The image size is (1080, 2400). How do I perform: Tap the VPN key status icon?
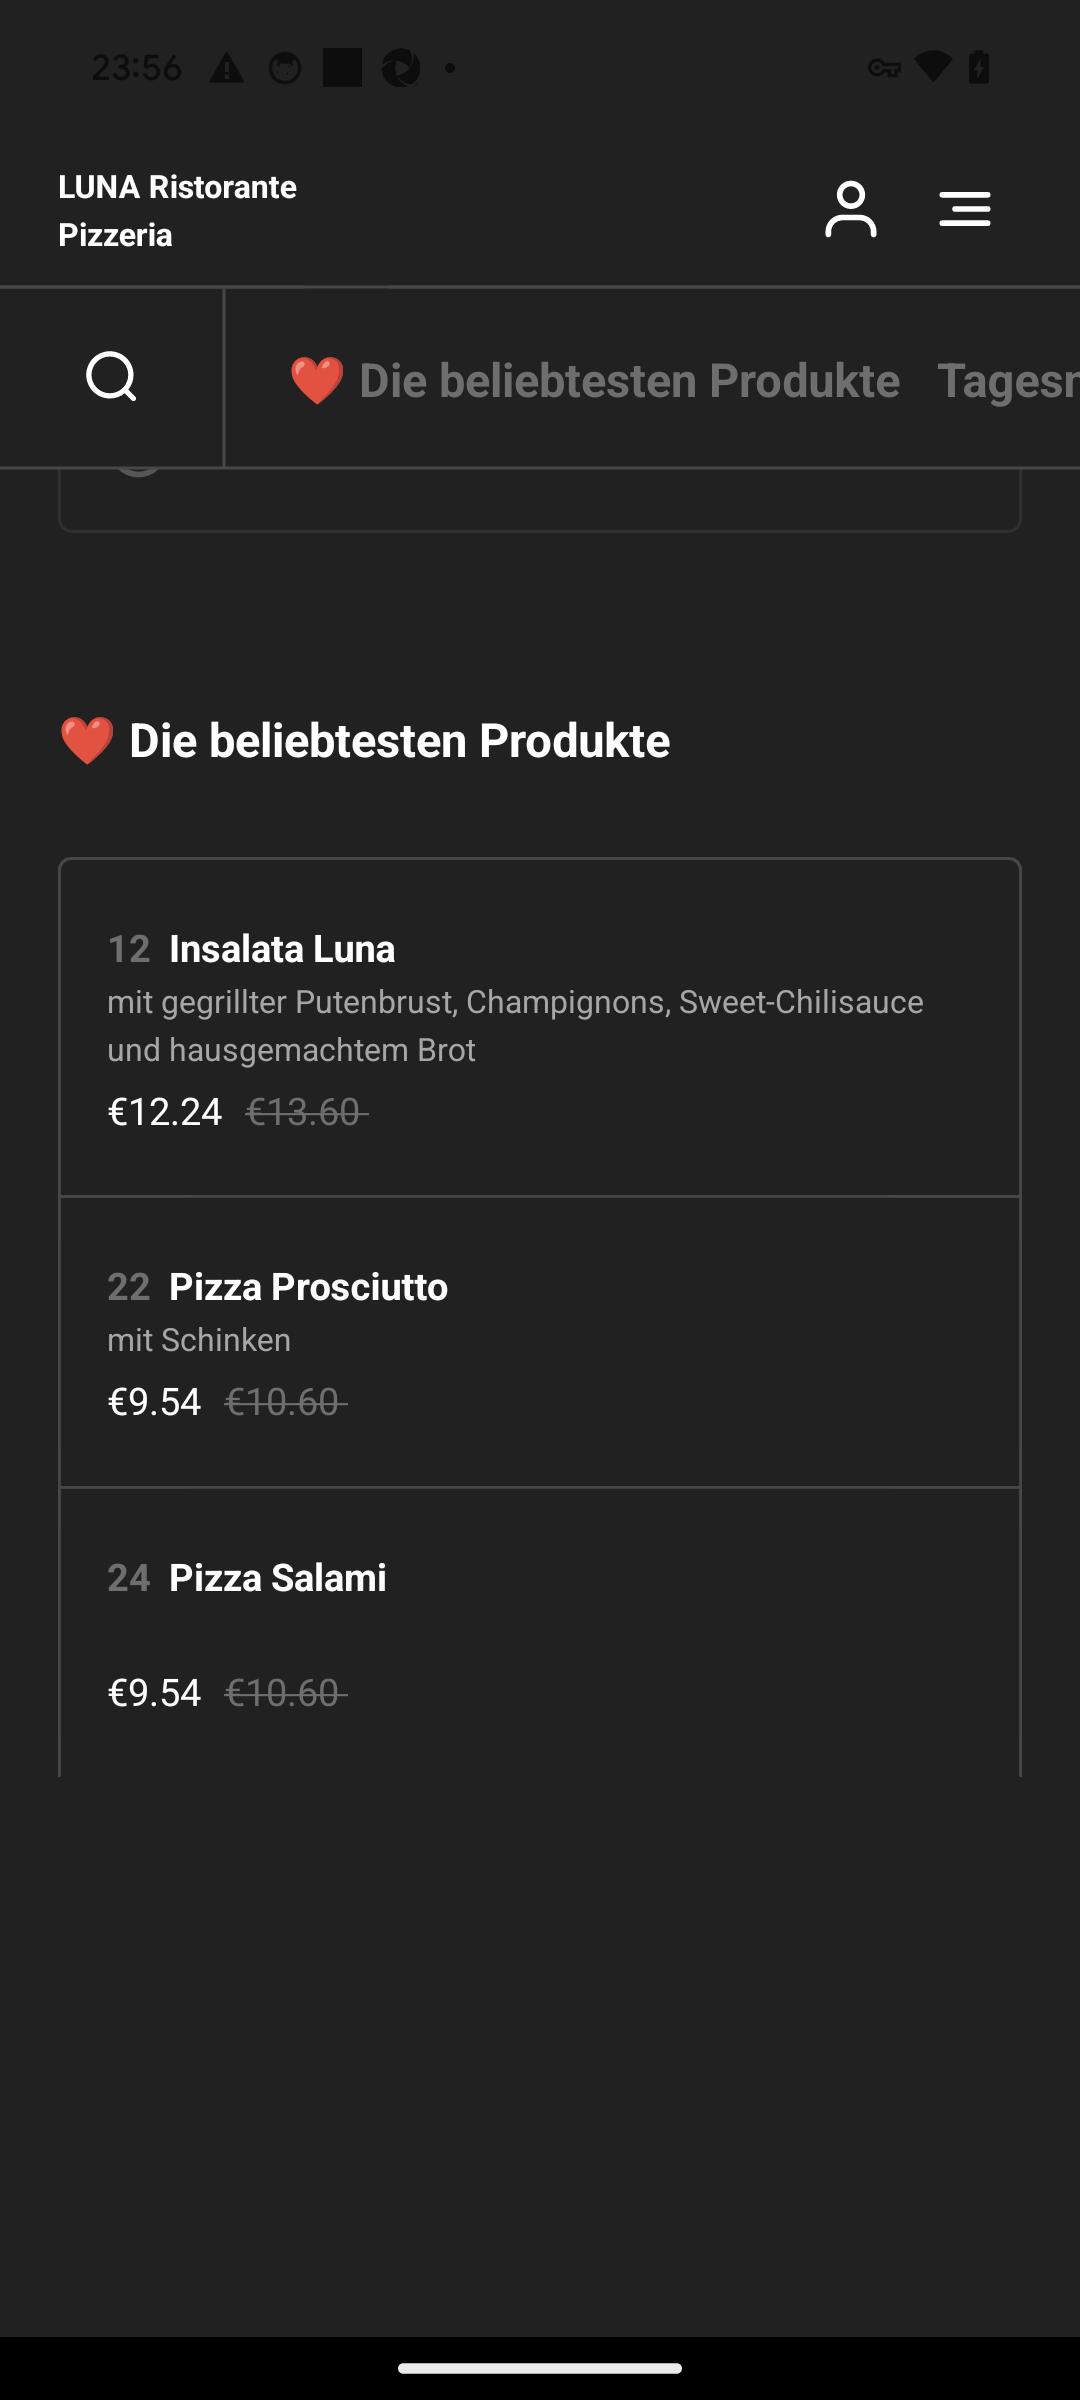click(884, 68)
